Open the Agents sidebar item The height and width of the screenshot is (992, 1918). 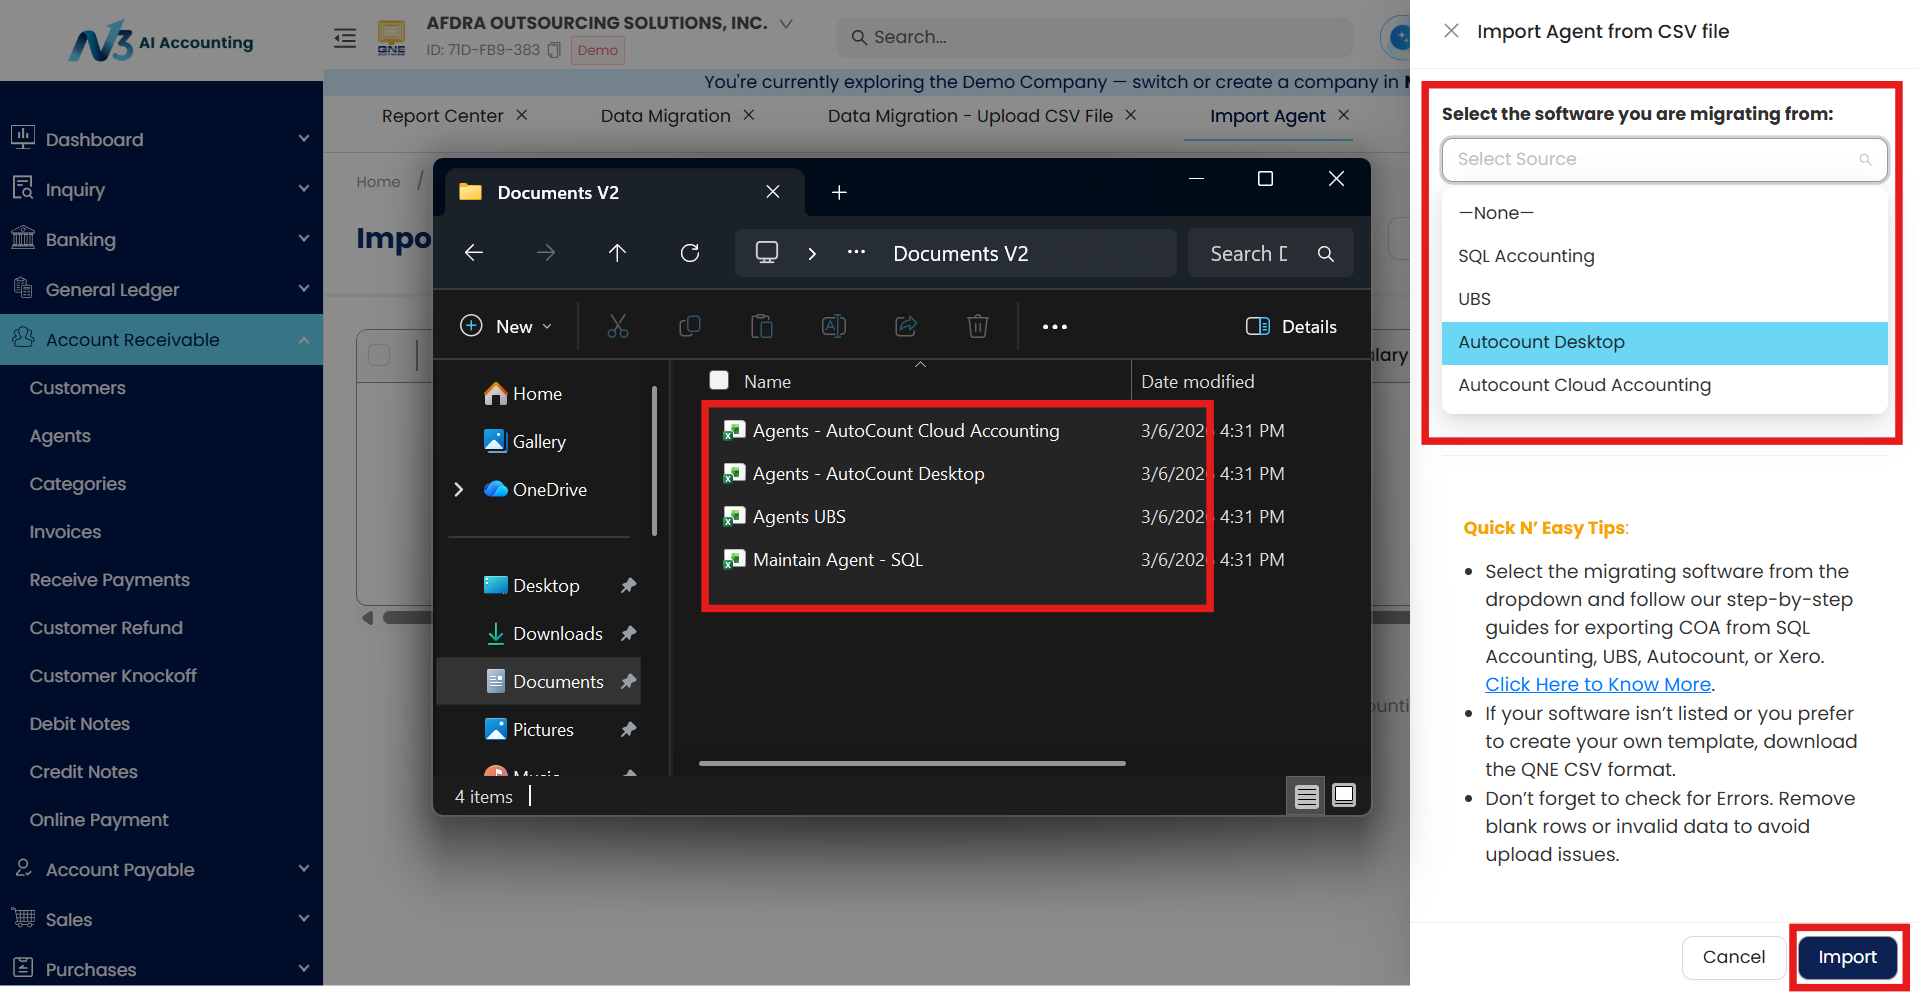click(x=60, y=436)
